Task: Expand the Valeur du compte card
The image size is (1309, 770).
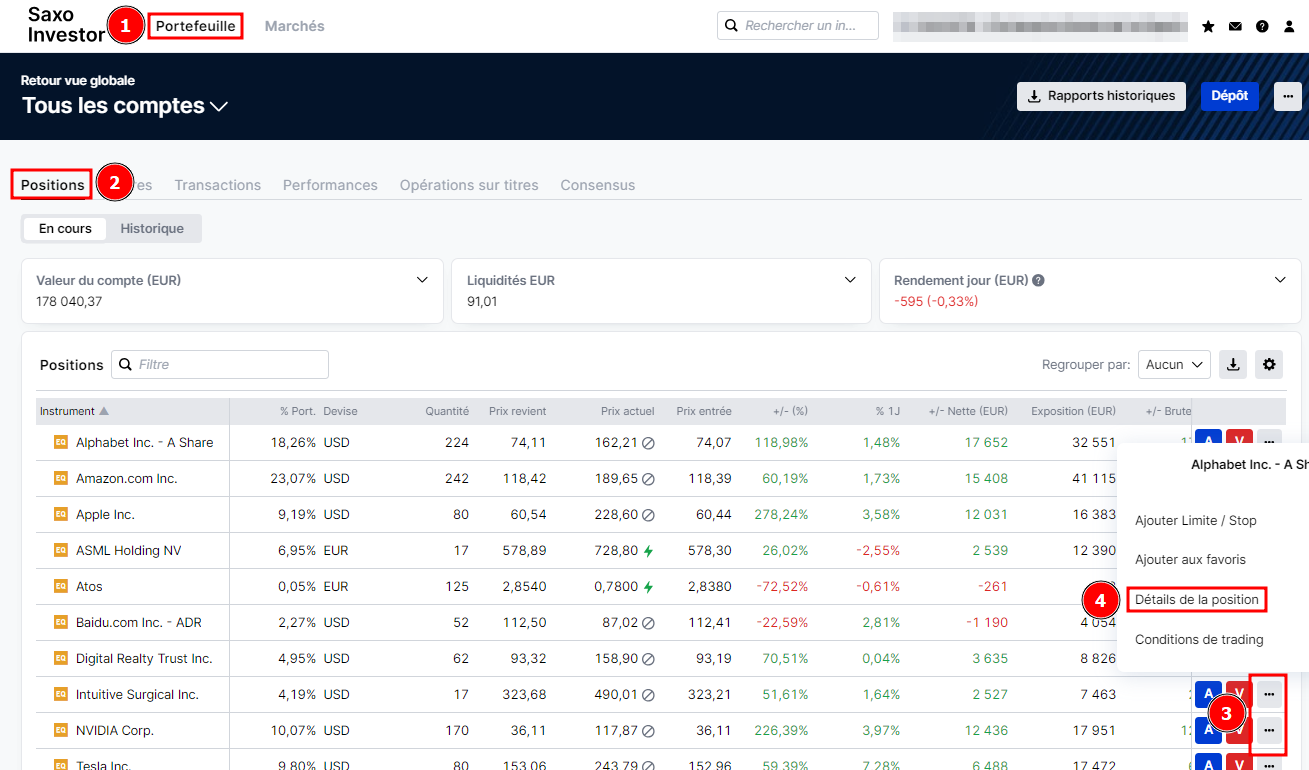Action: point(422,280)
